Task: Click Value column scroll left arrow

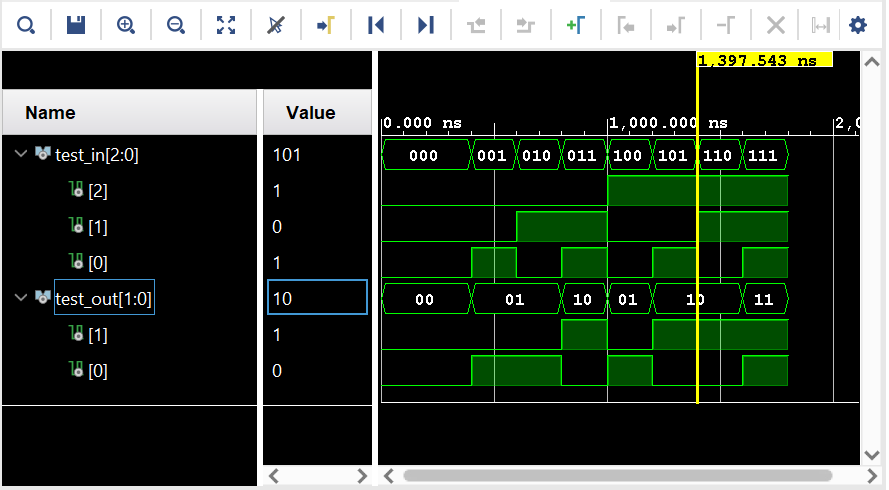Action: [274, 475]
